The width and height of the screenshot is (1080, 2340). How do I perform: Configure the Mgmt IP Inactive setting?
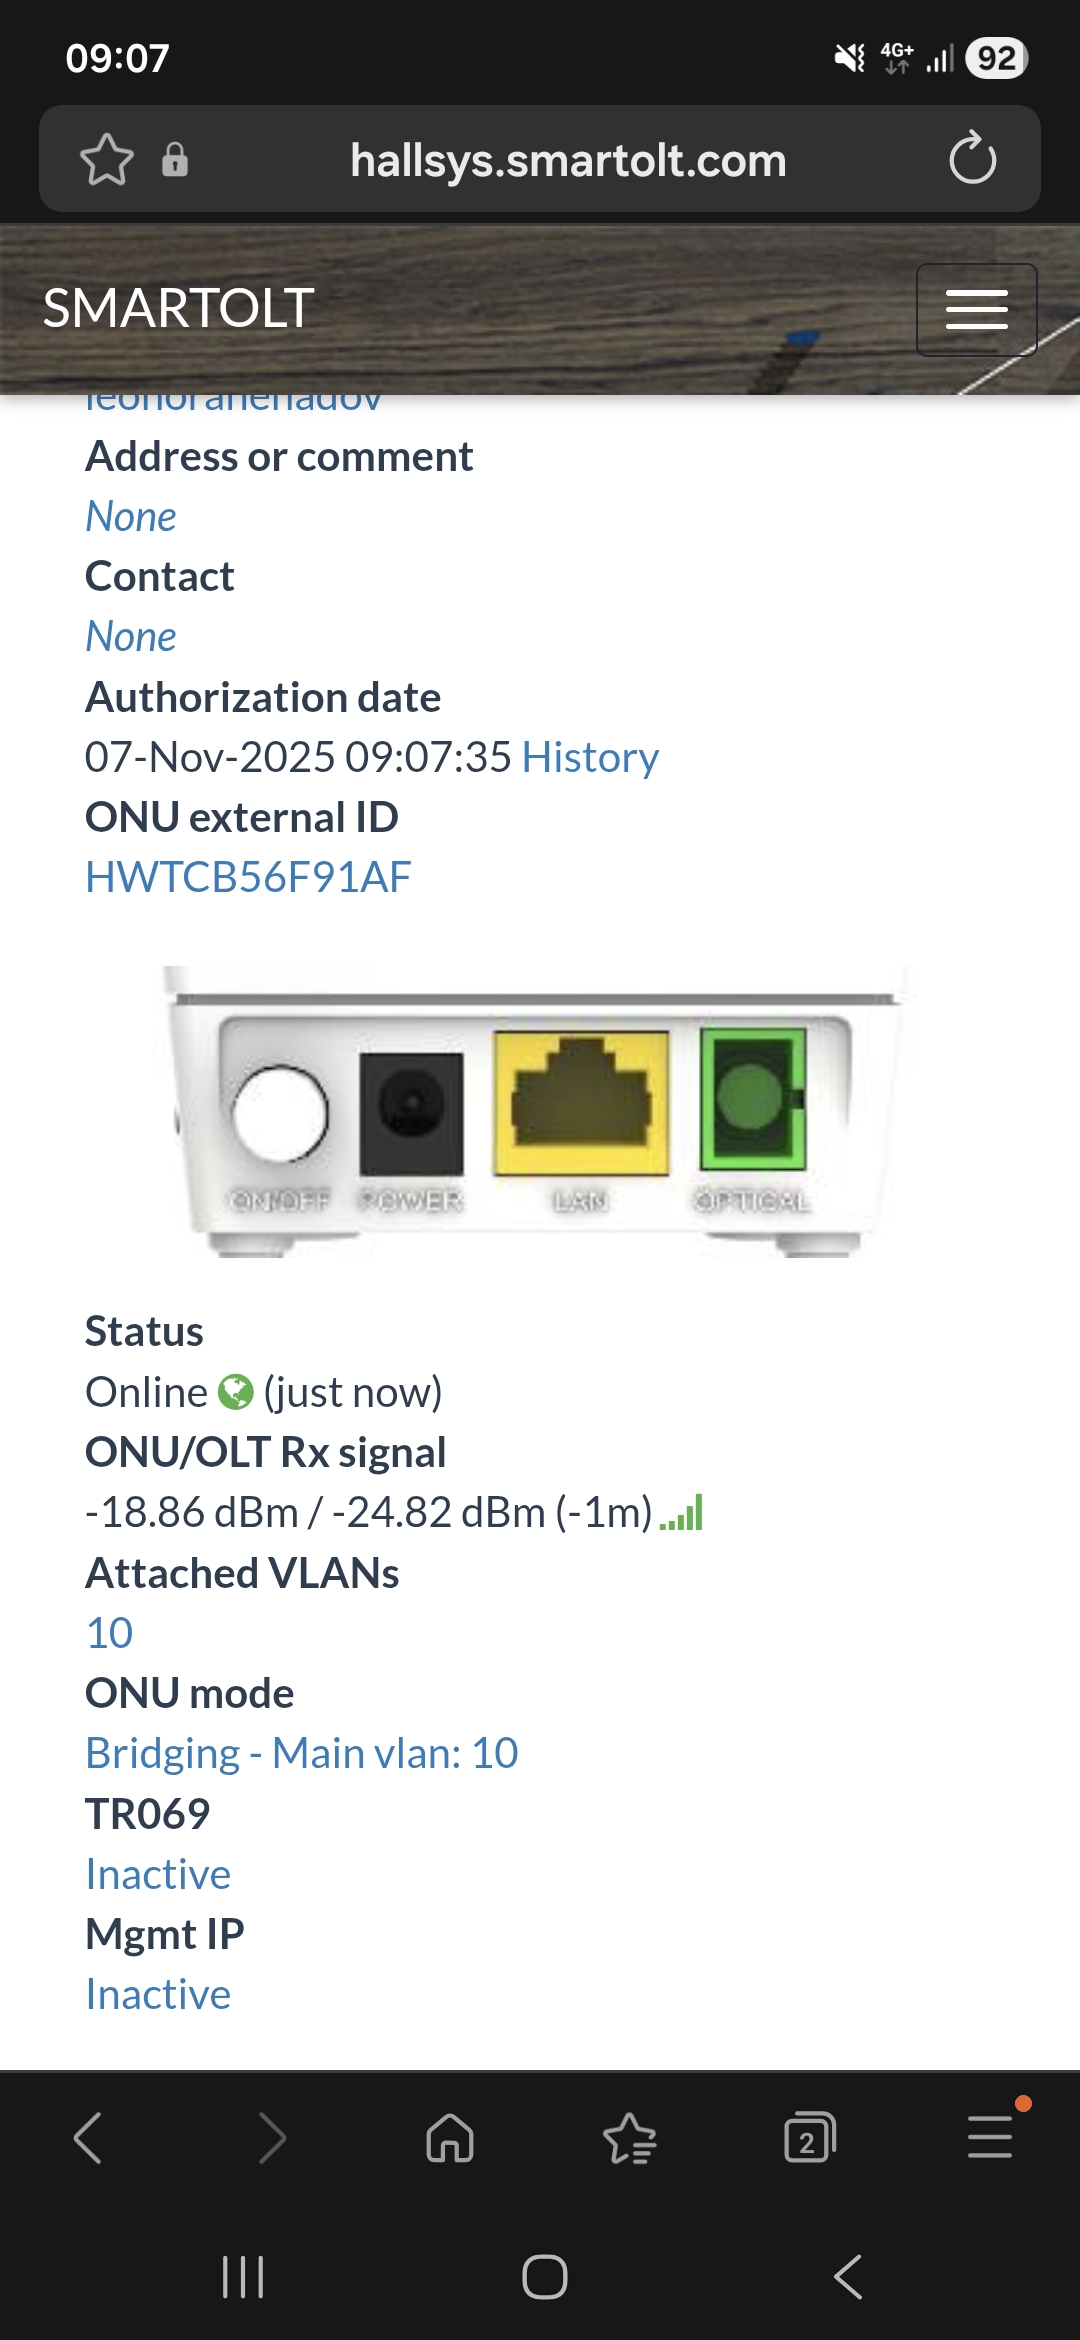click(158, 1995)
